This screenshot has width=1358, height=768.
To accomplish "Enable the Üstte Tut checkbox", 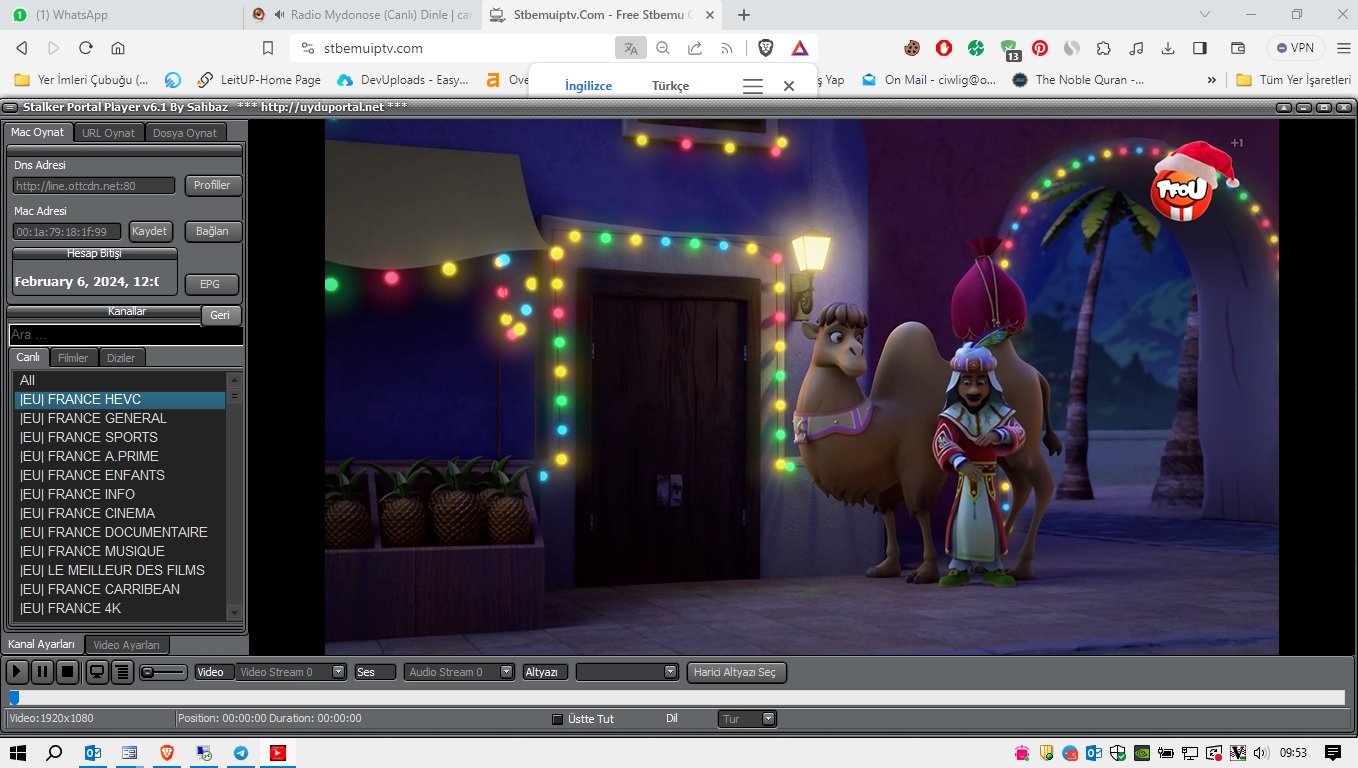I will coord(558,719).
